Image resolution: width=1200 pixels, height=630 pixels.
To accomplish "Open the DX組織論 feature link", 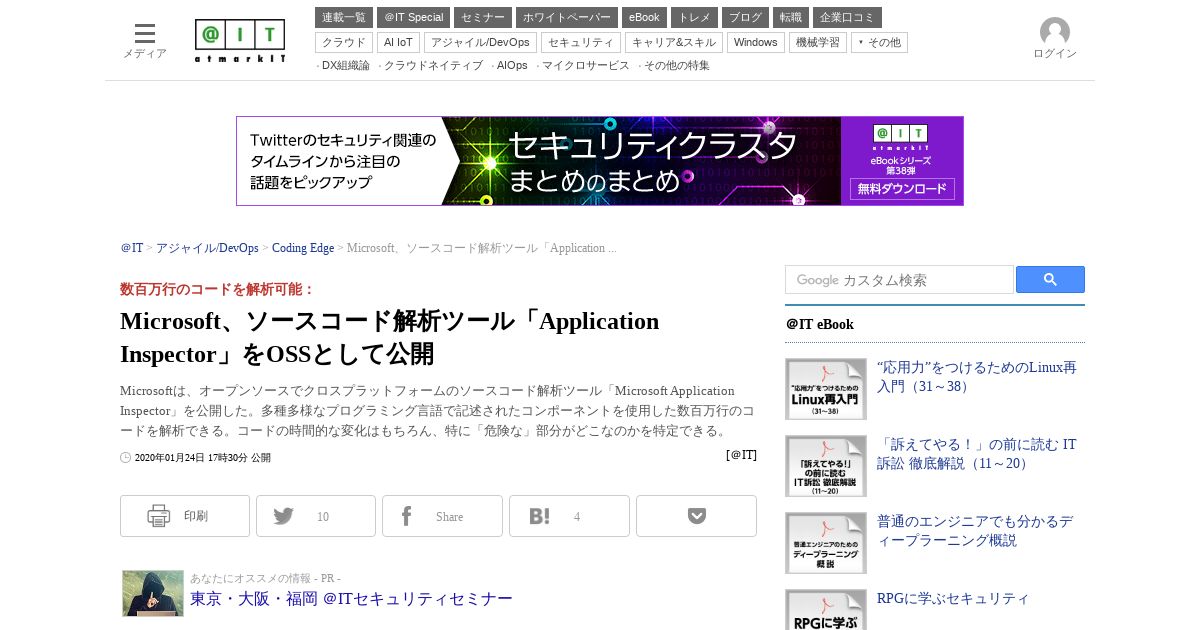I will [x=345, y=65].
